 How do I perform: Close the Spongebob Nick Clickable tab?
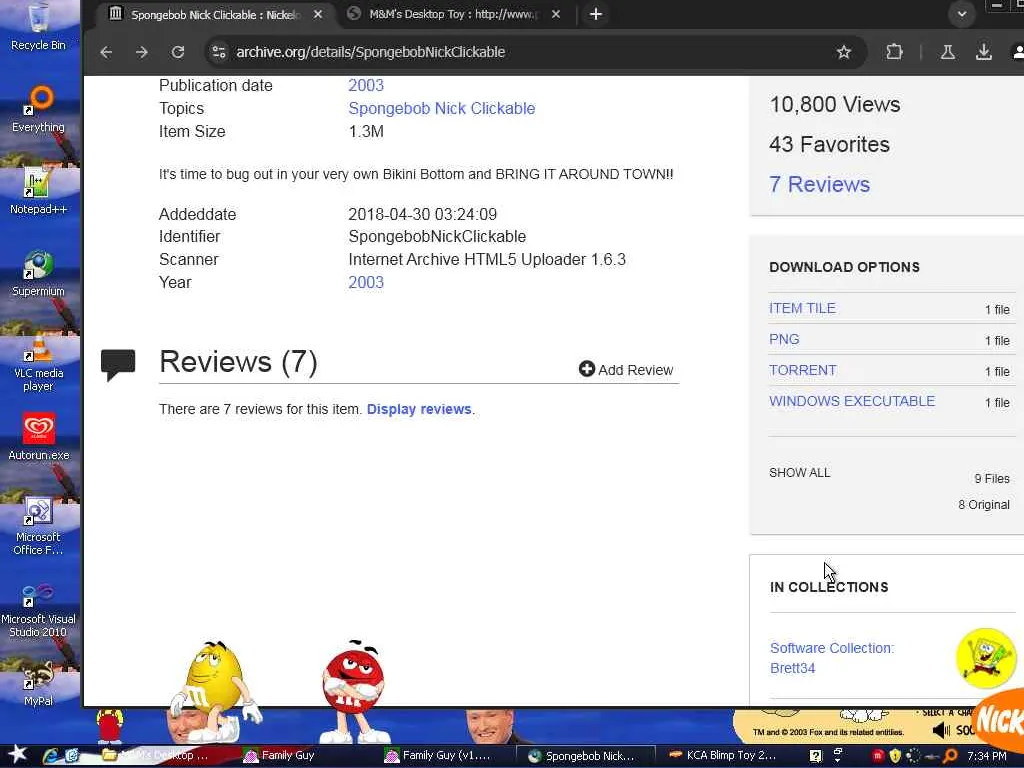(317, 14)
